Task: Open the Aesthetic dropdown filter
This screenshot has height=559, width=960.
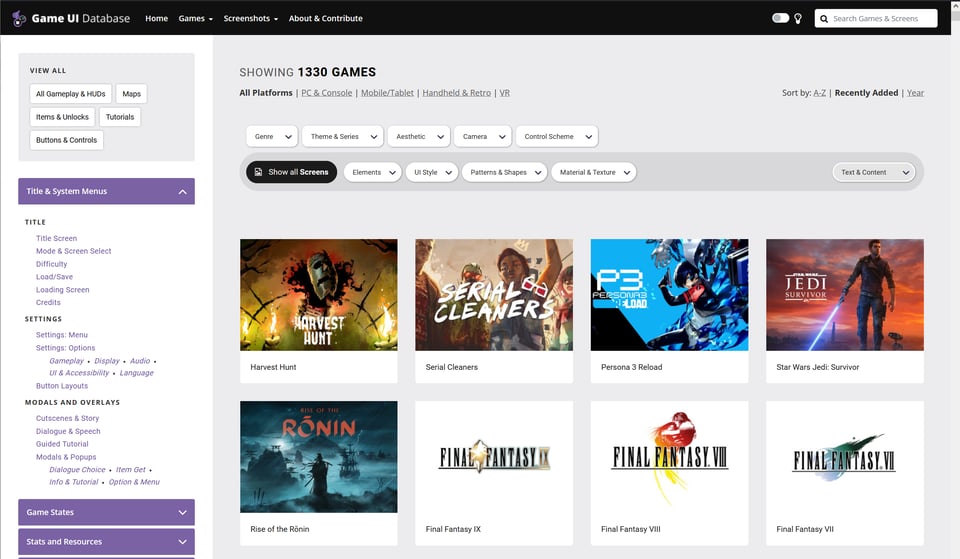Action: tap(419, 136)
